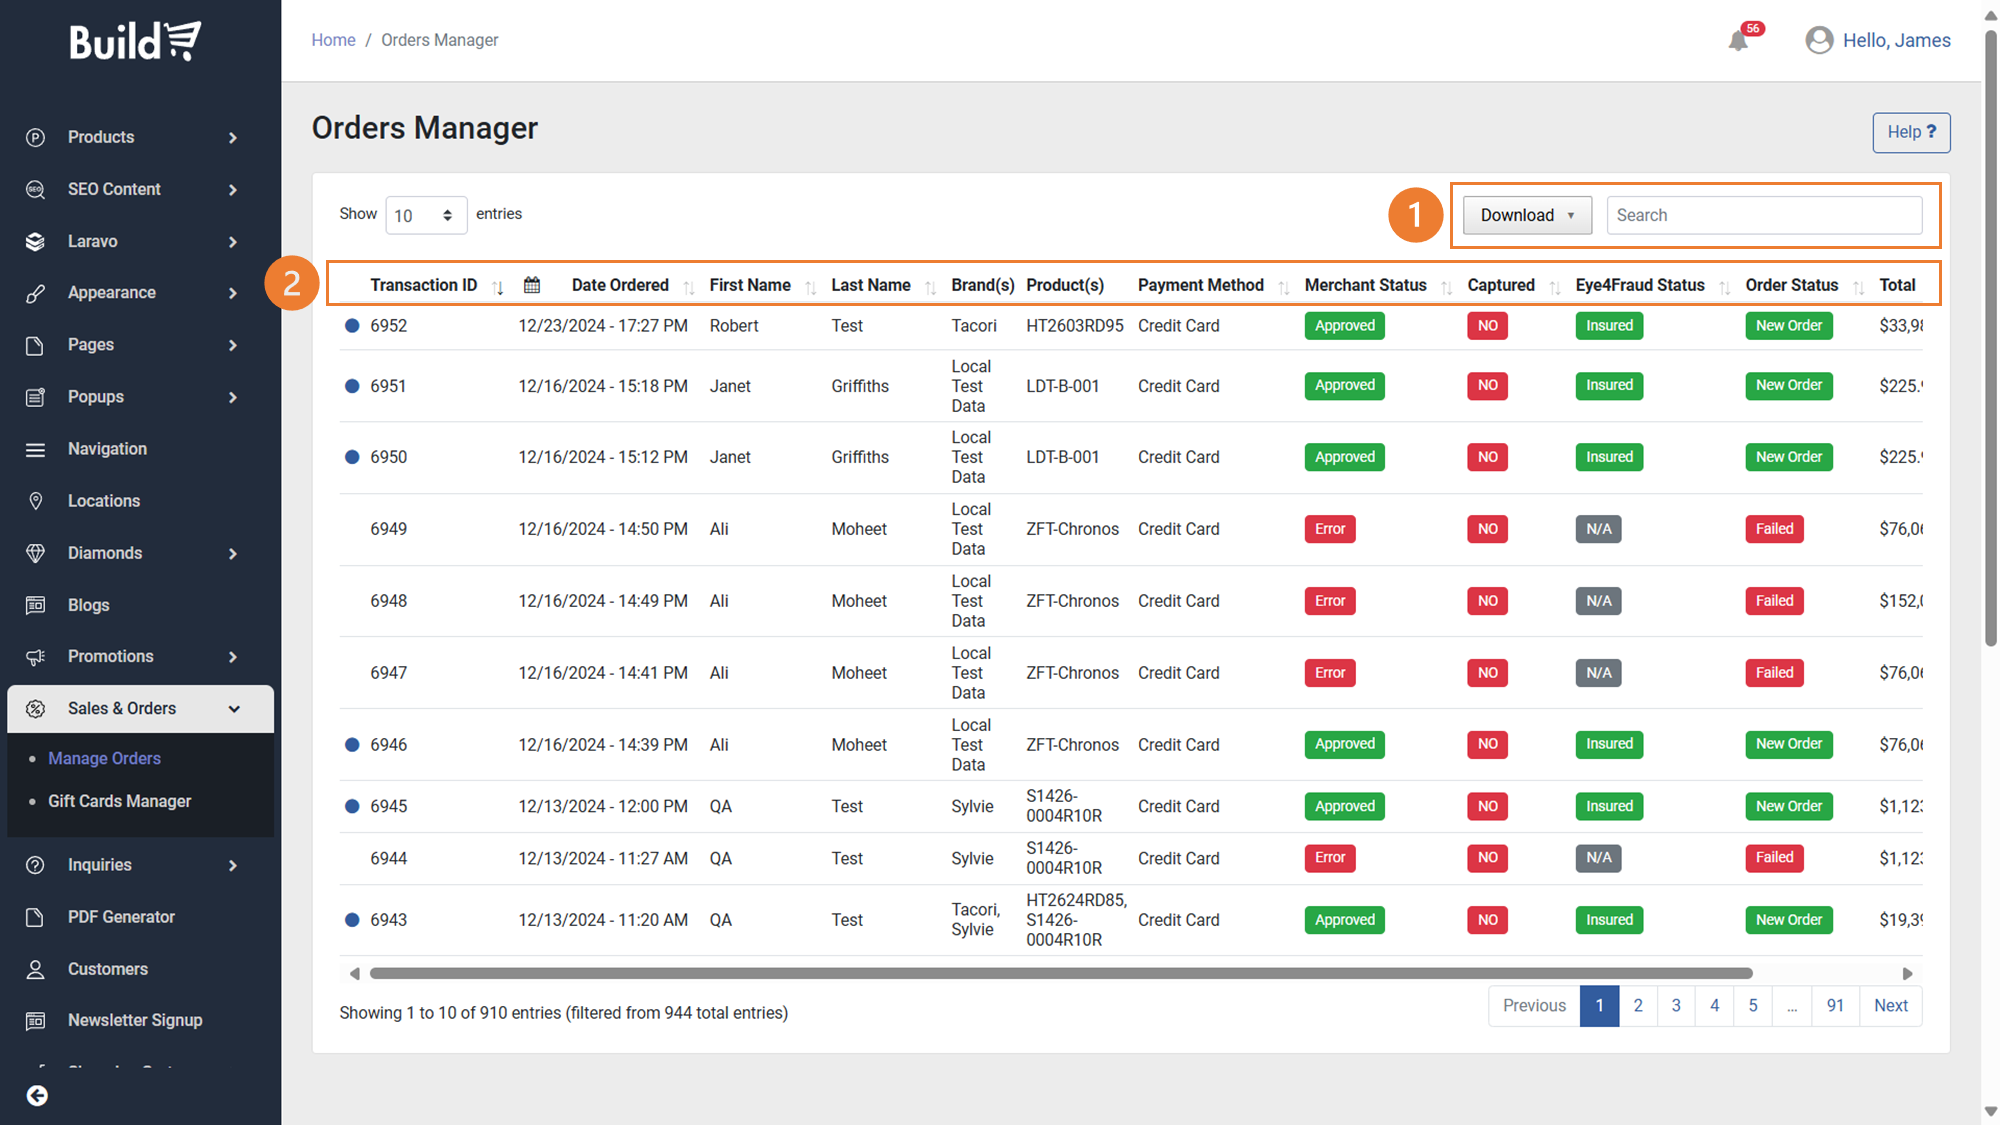Open the Download dropdown
Screen dimensions: 2000x1125
(x=1526, y=215)
